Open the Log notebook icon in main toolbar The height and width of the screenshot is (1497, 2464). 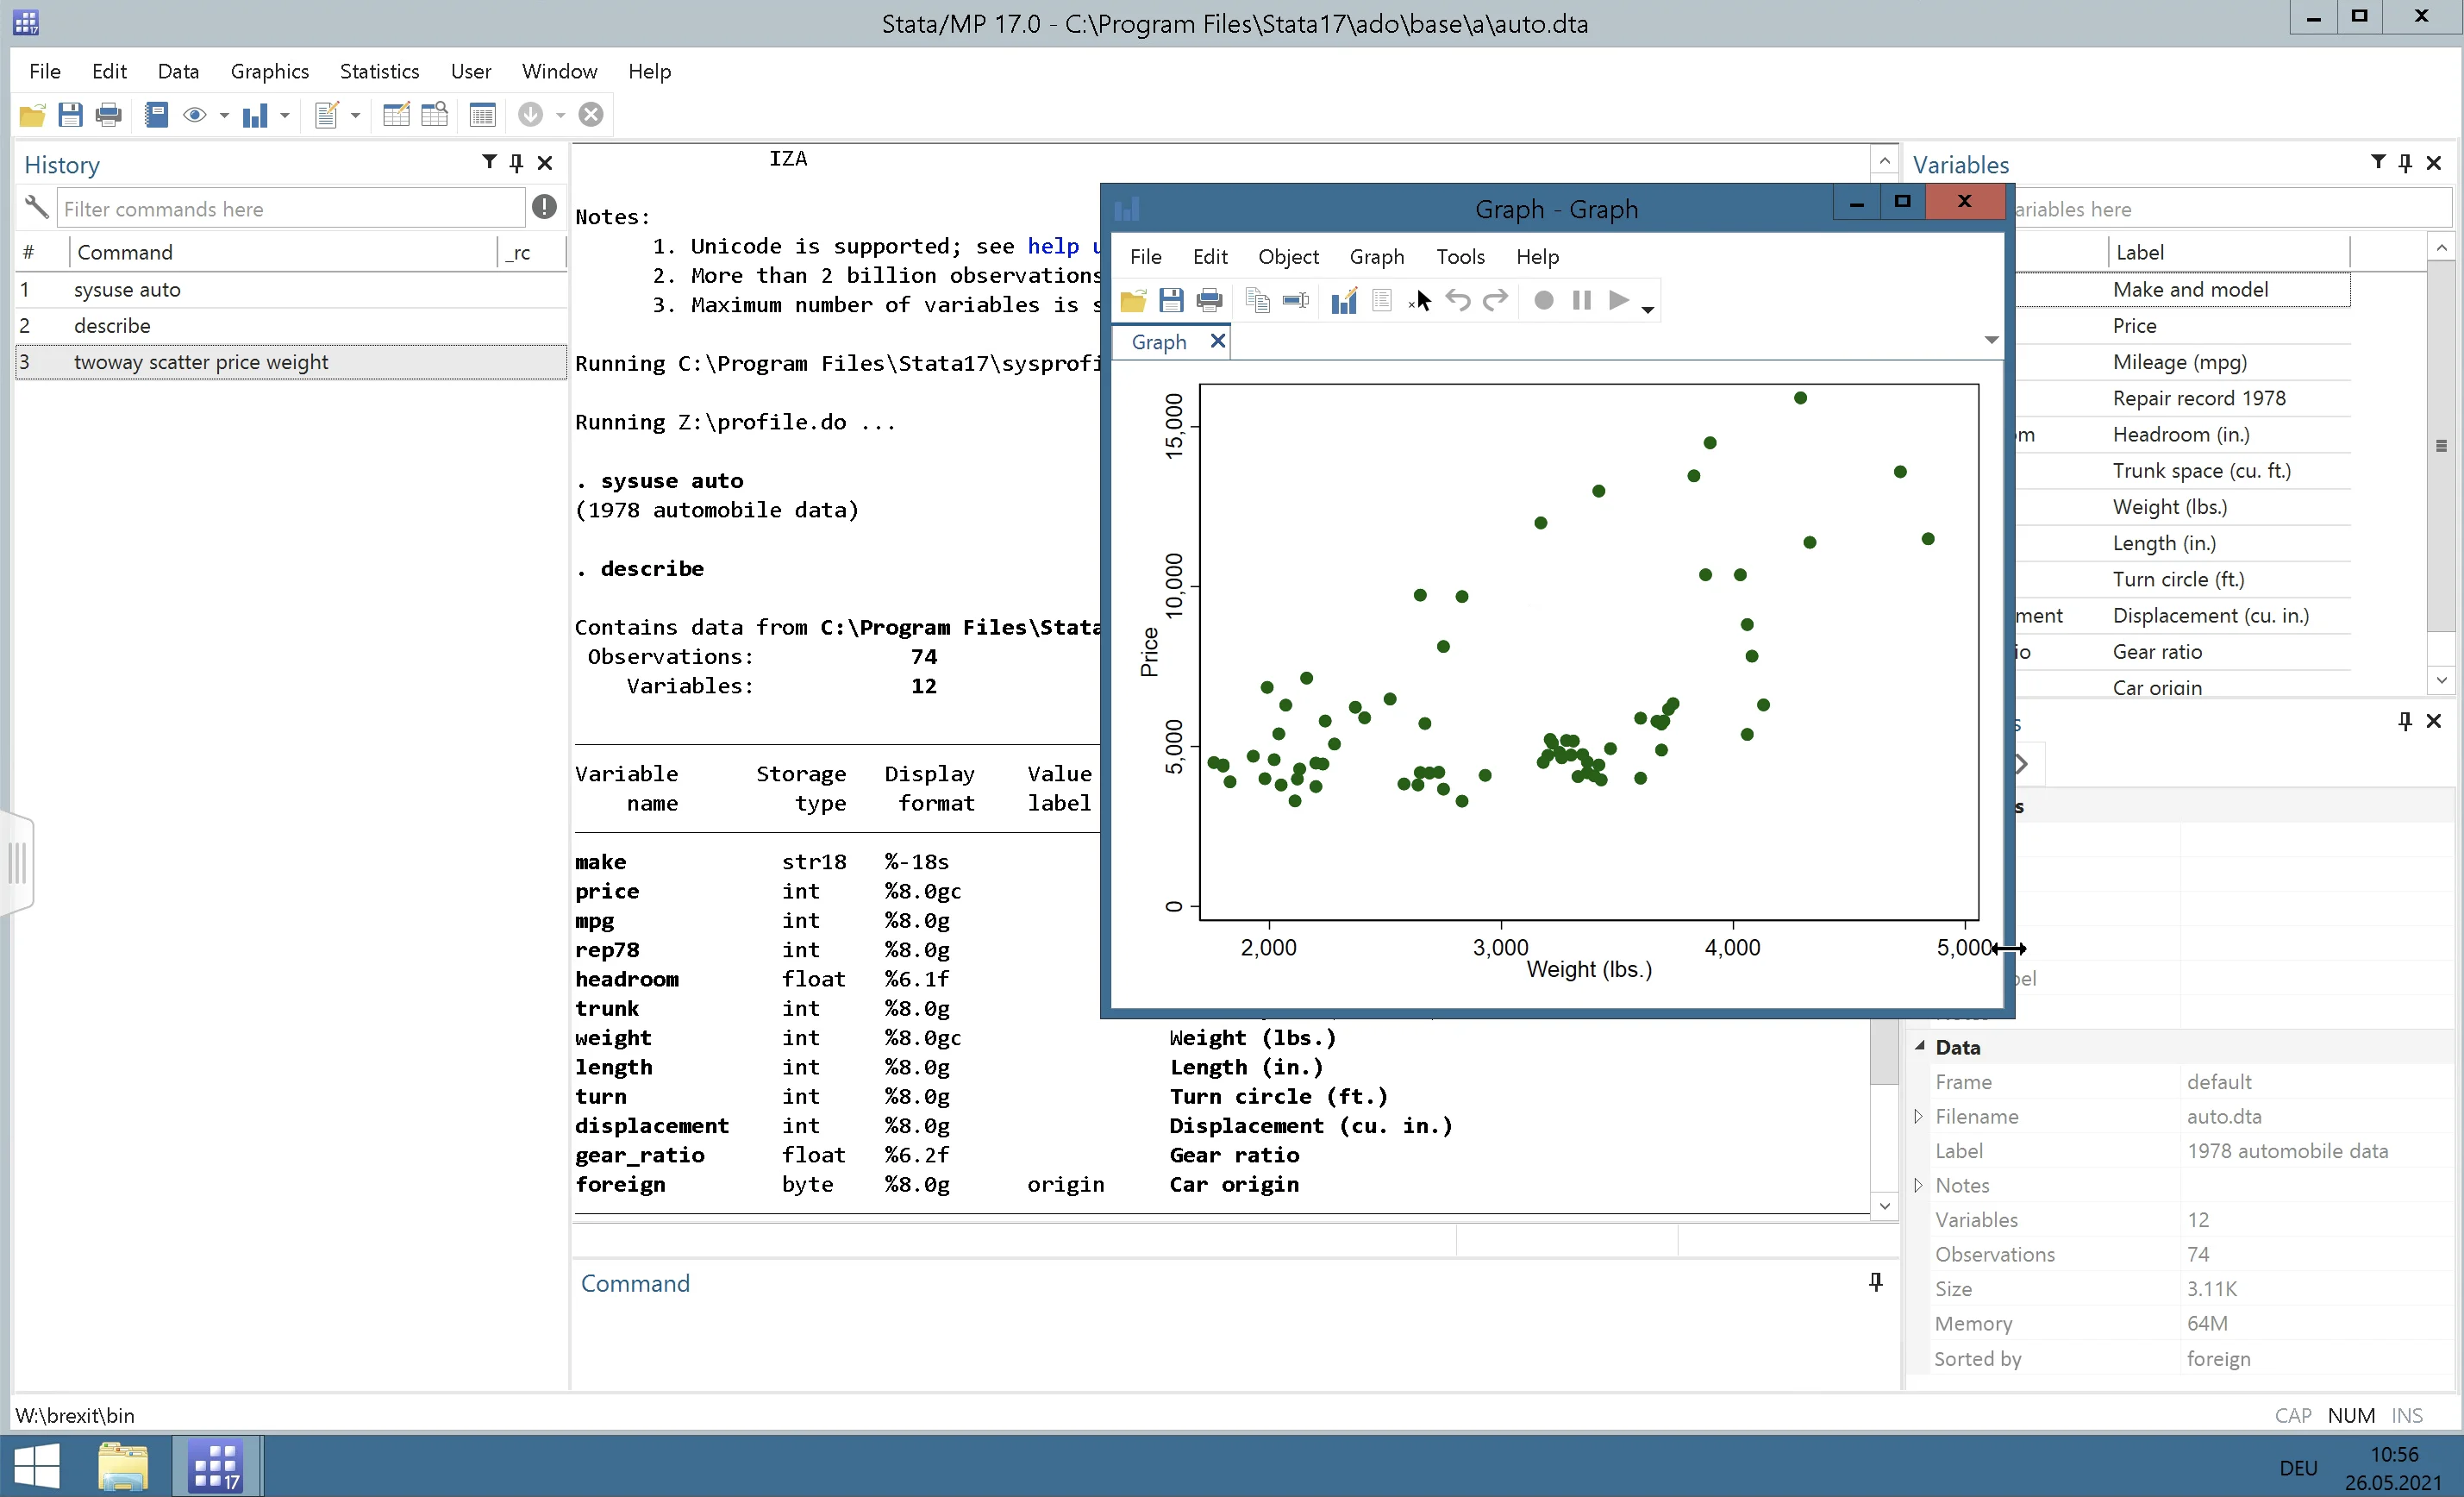coord(156,115)
